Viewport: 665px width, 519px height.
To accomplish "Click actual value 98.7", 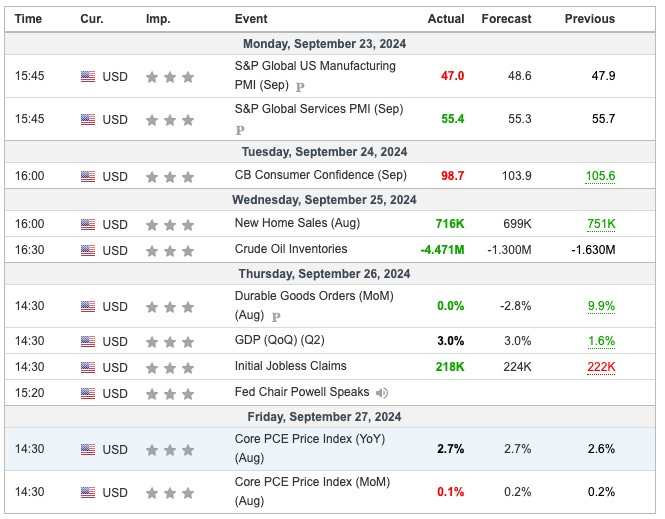I will click(453, 176).
